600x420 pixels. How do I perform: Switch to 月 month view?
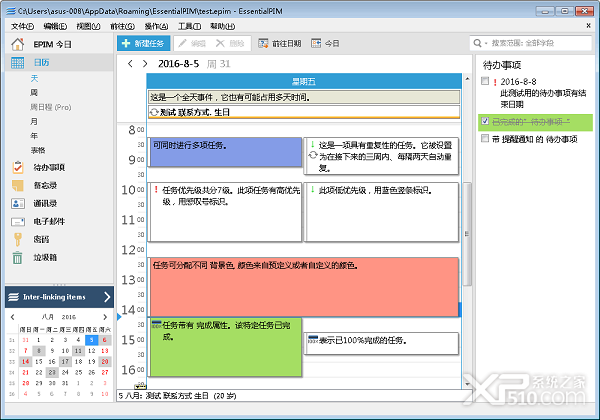click(x=34, y=121)
